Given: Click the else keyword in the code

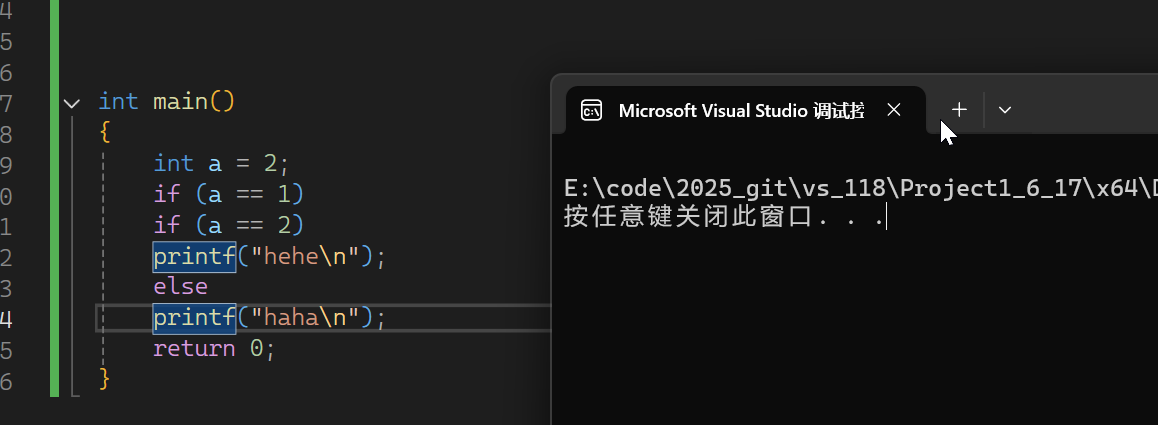Looking at the screenshot, I should [x=180, y=287].
